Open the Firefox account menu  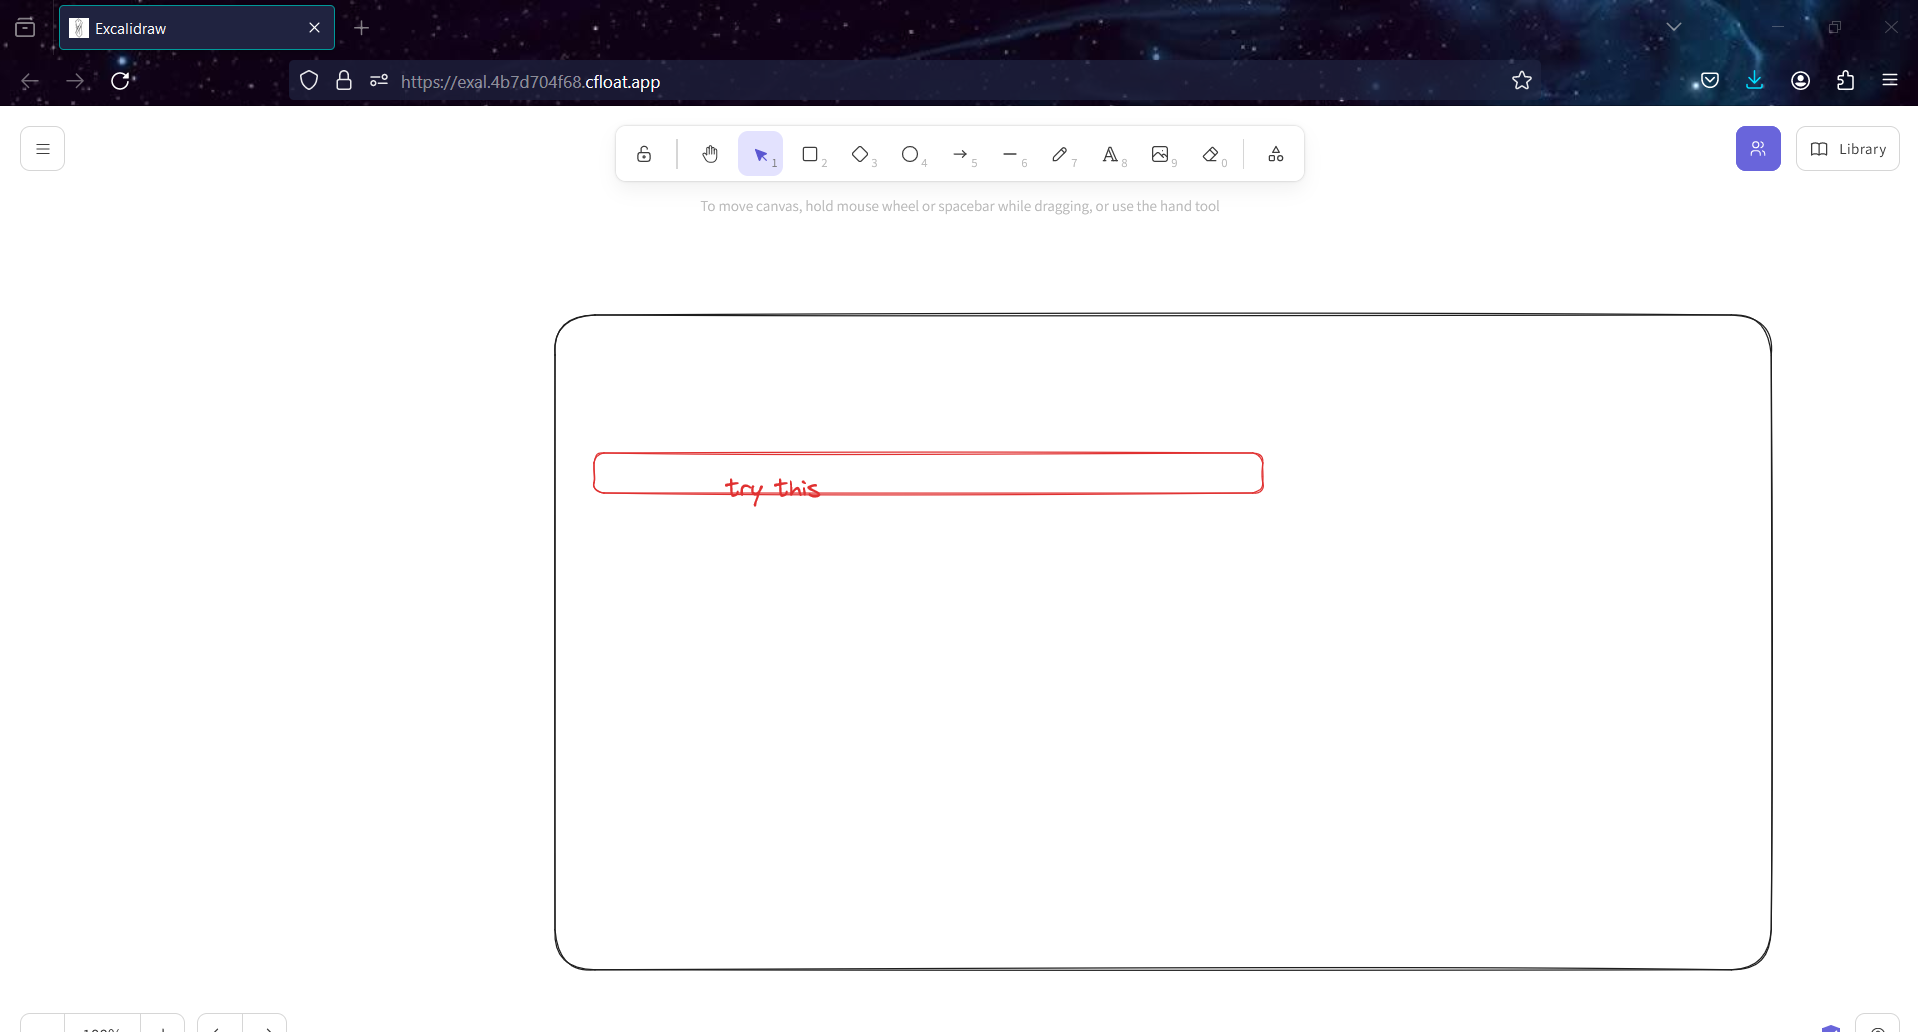click(1801, 81)
